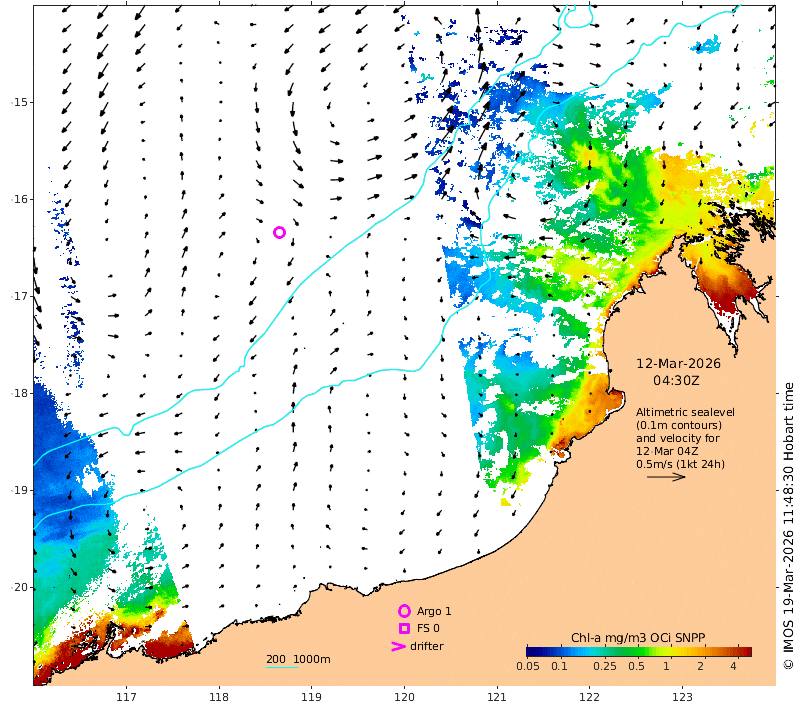Click the colorbar tick label 4
This screenshot has height=710, width=800.
pyautogui.click(x=733, y=666)
